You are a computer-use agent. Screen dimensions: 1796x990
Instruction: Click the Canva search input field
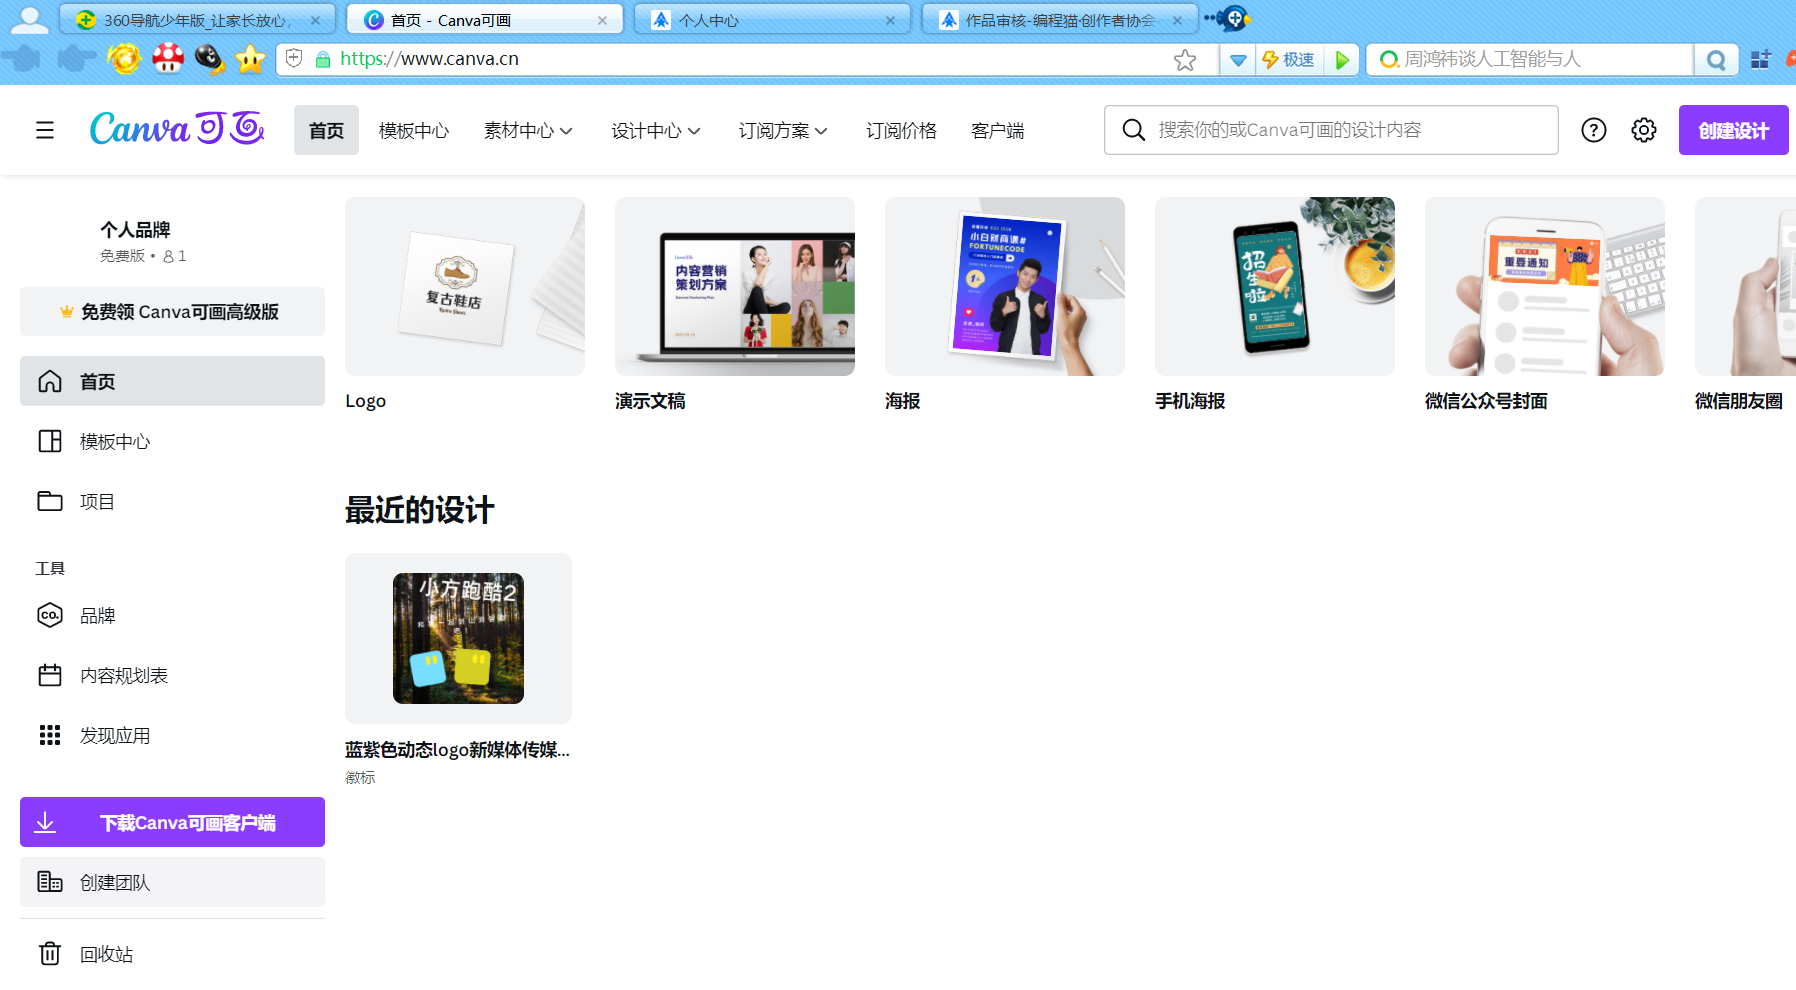pos(1331,130)
